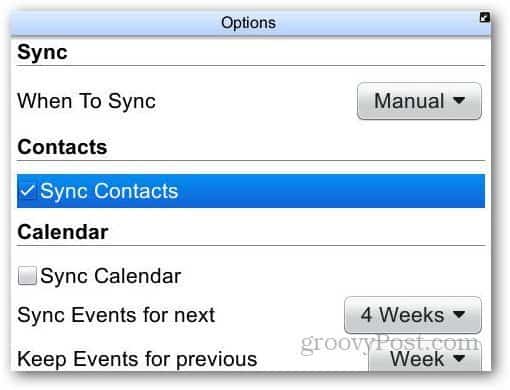This screenshot has height=390, width=510.
Task: Click the divider line under Calendar heading
Action: coord(251,246)
